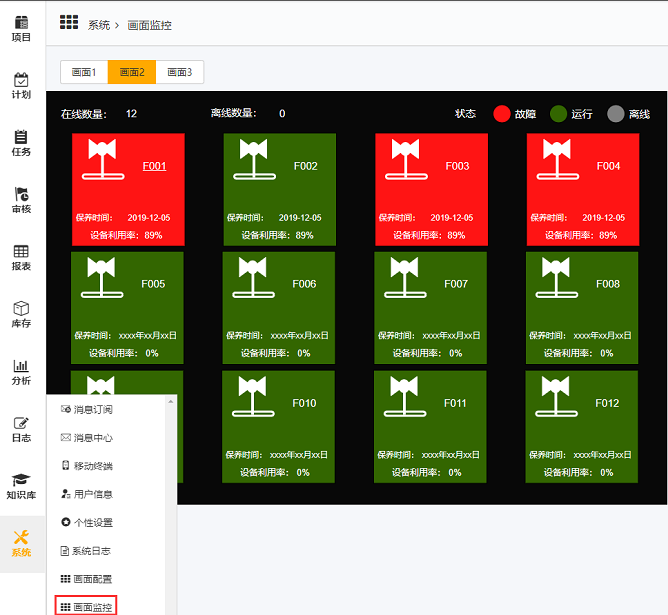
Task: Click the green 运行 status circle
Action: pyautogui.click(x=559, y=114)
